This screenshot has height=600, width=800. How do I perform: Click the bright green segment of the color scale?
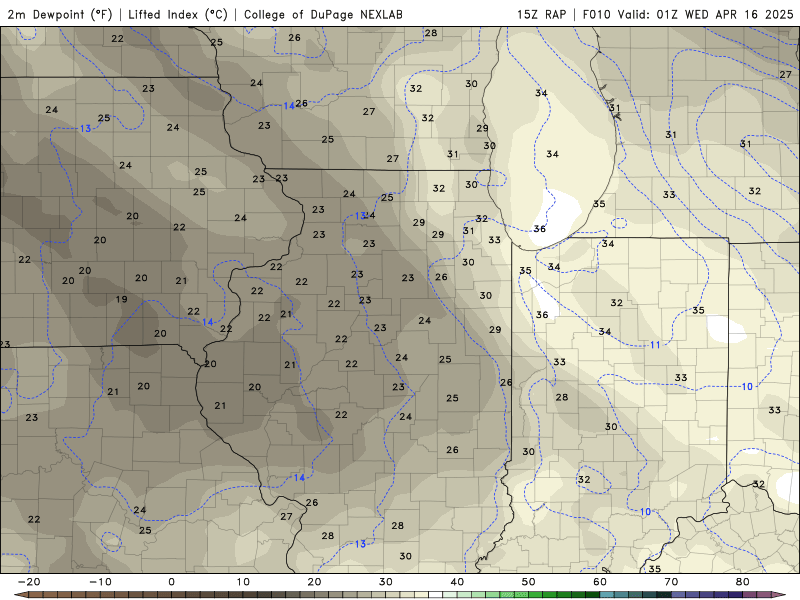(535, 594)
